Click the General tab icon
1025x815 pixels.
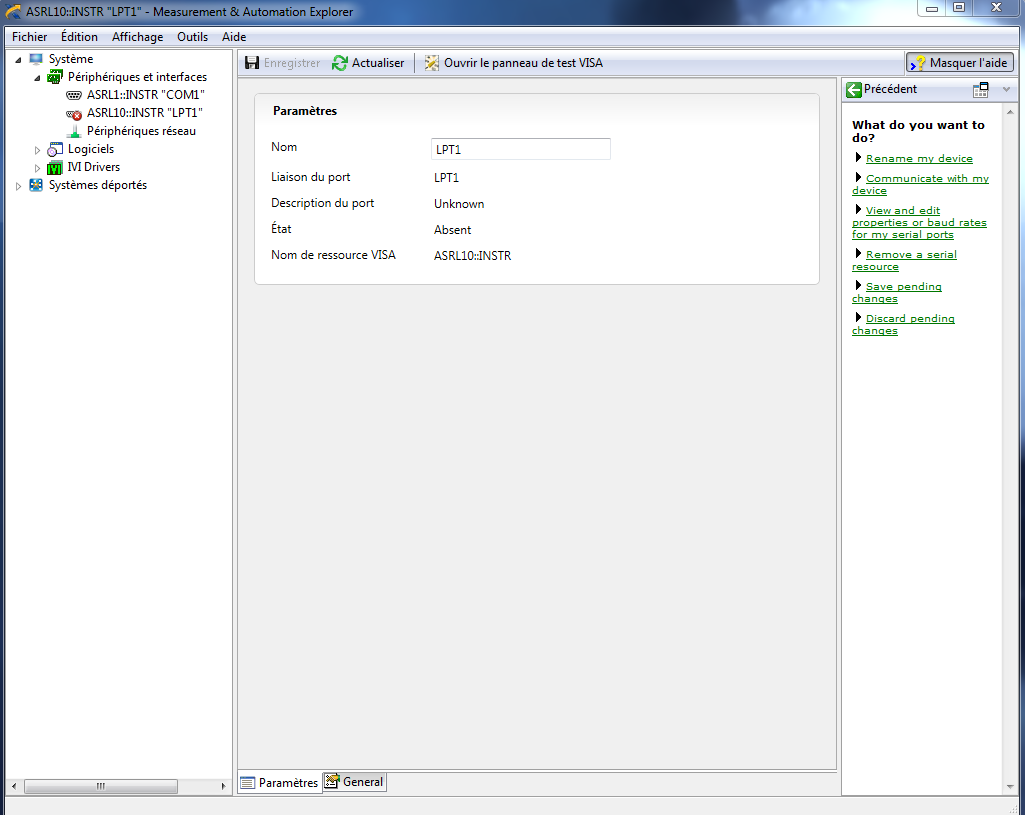[x=332, y=781]
